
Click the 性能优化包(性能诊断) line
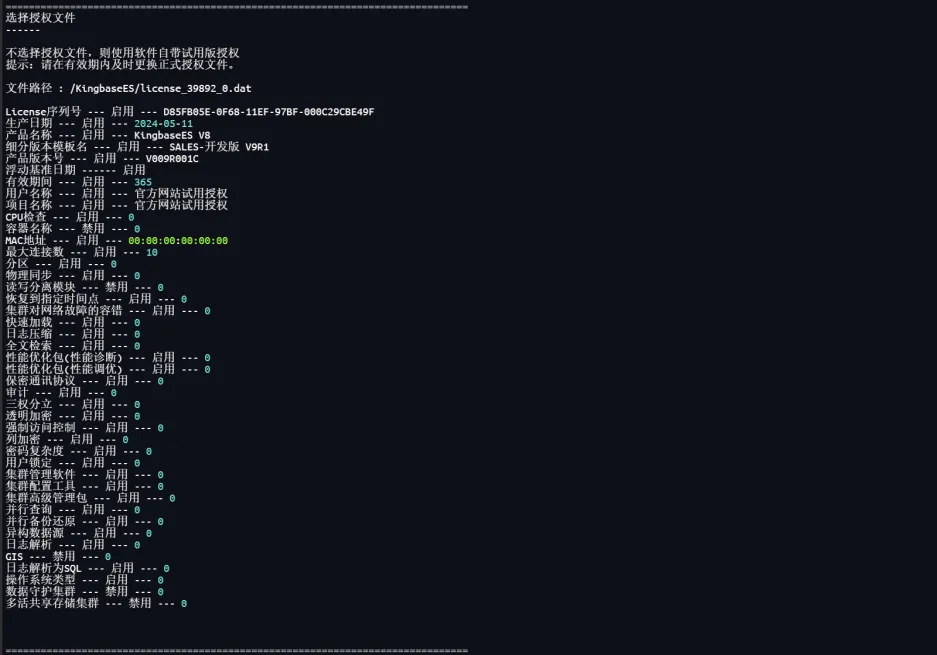[x=108, y=357]
